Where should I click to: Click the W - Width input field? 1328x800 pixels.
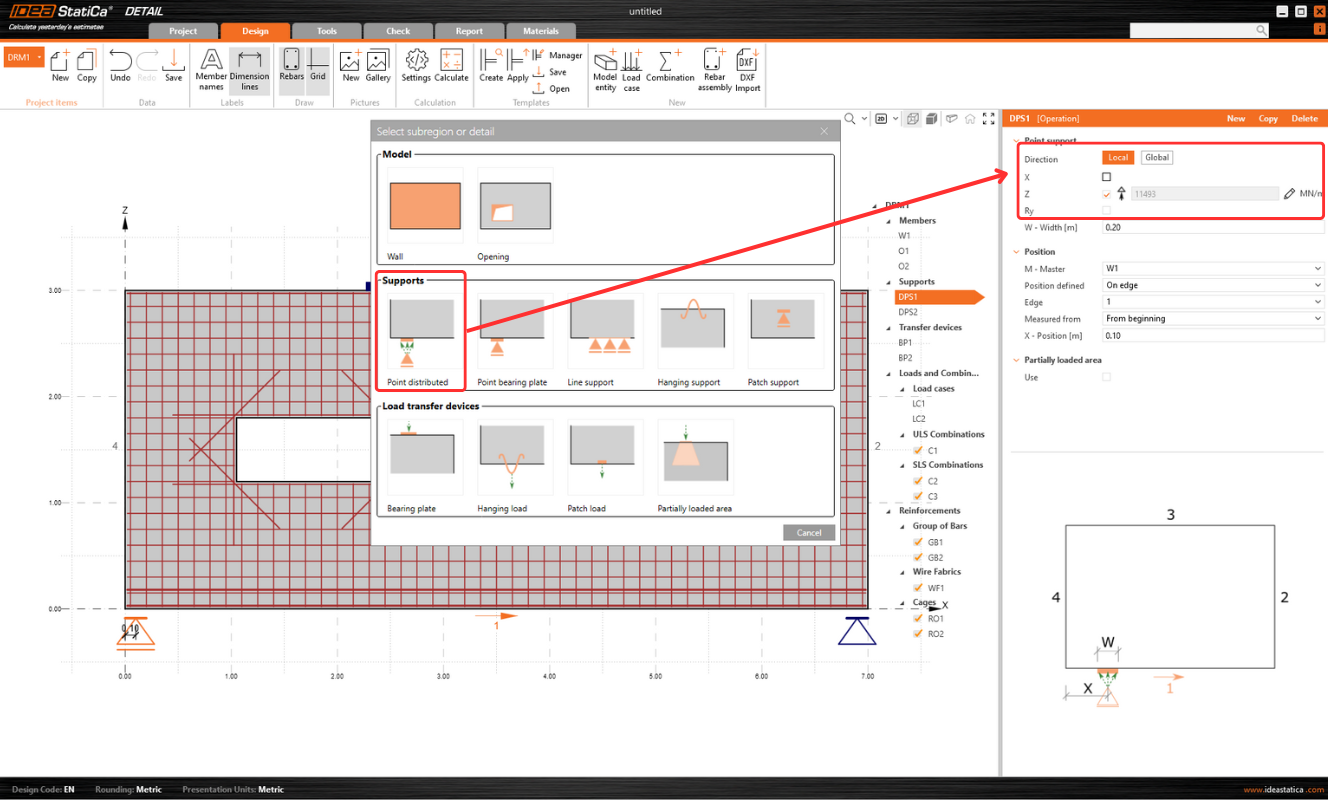[x=1212, y=227]
